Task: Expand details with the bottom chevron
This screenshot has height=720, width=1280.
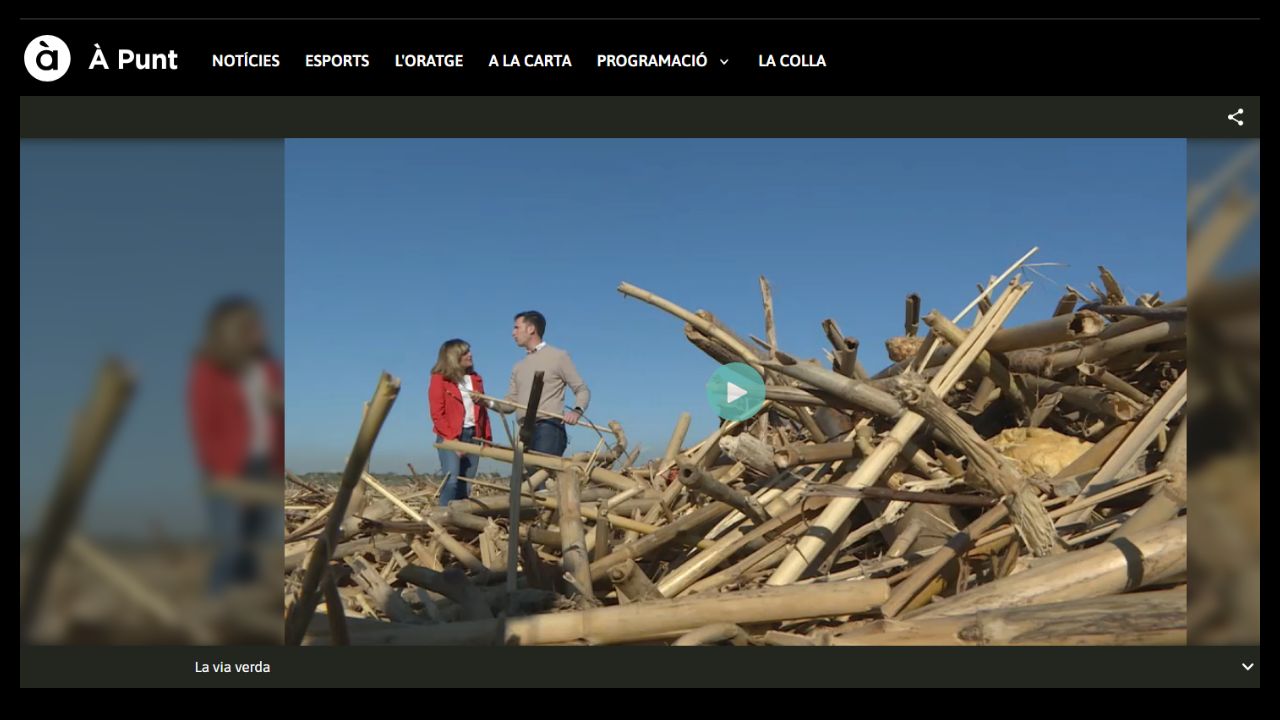Action: 1248,667
